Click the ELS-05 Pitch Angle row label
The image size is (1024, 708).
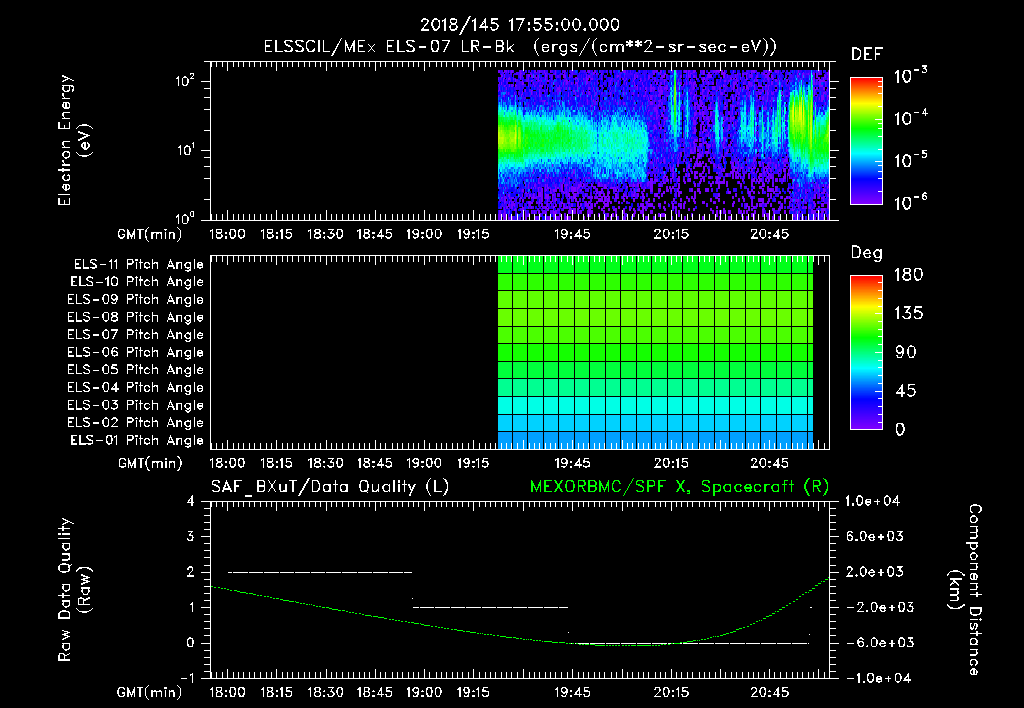click(x=136, y=370)
